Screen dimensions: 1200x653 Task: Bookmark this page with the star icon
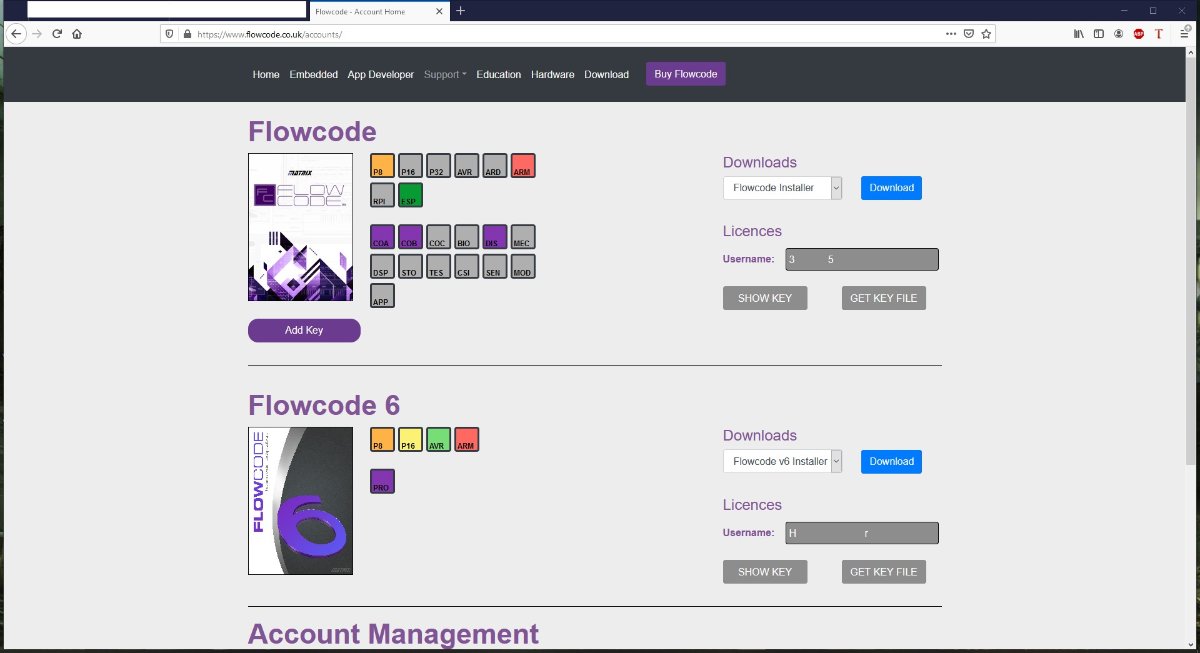tap(986, 33)
